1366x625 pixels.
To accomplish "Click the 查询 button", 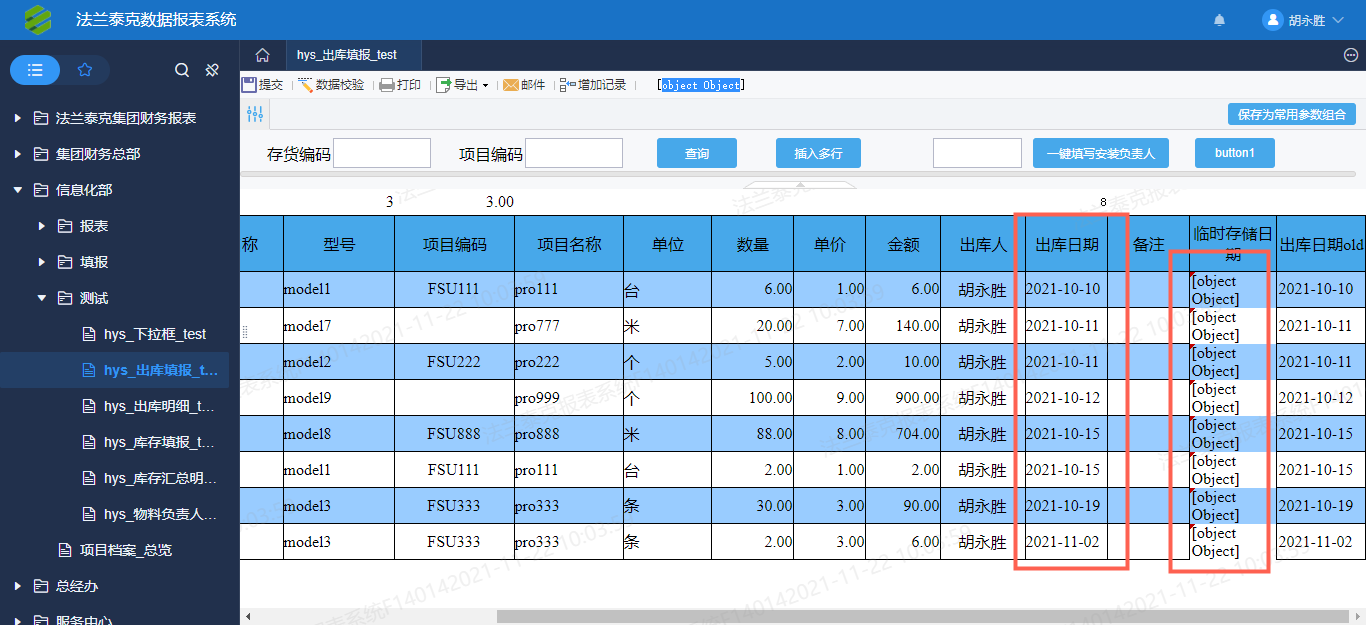I will (697, 153).
